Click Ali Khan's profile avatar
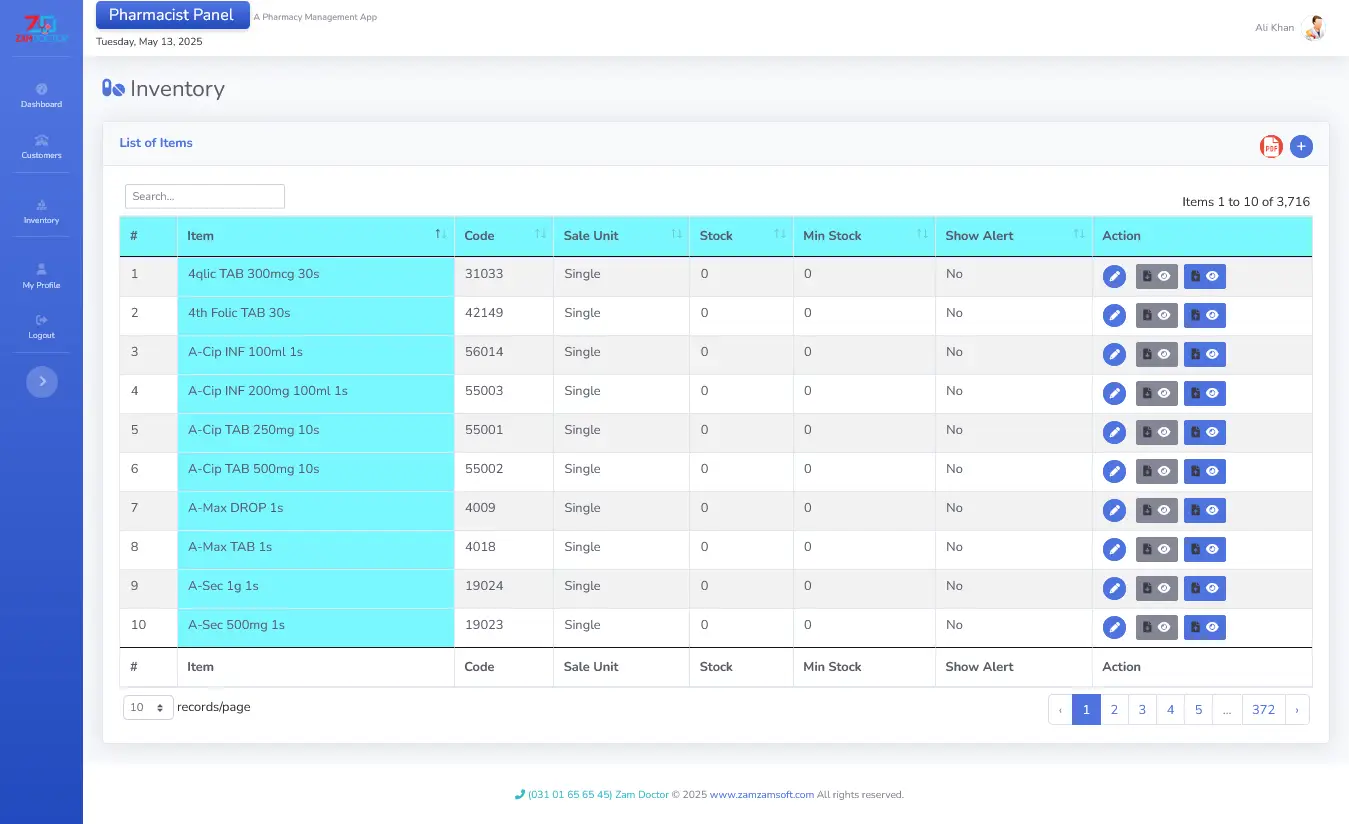Screen dimensions: 1349x824 (1314, 28)
